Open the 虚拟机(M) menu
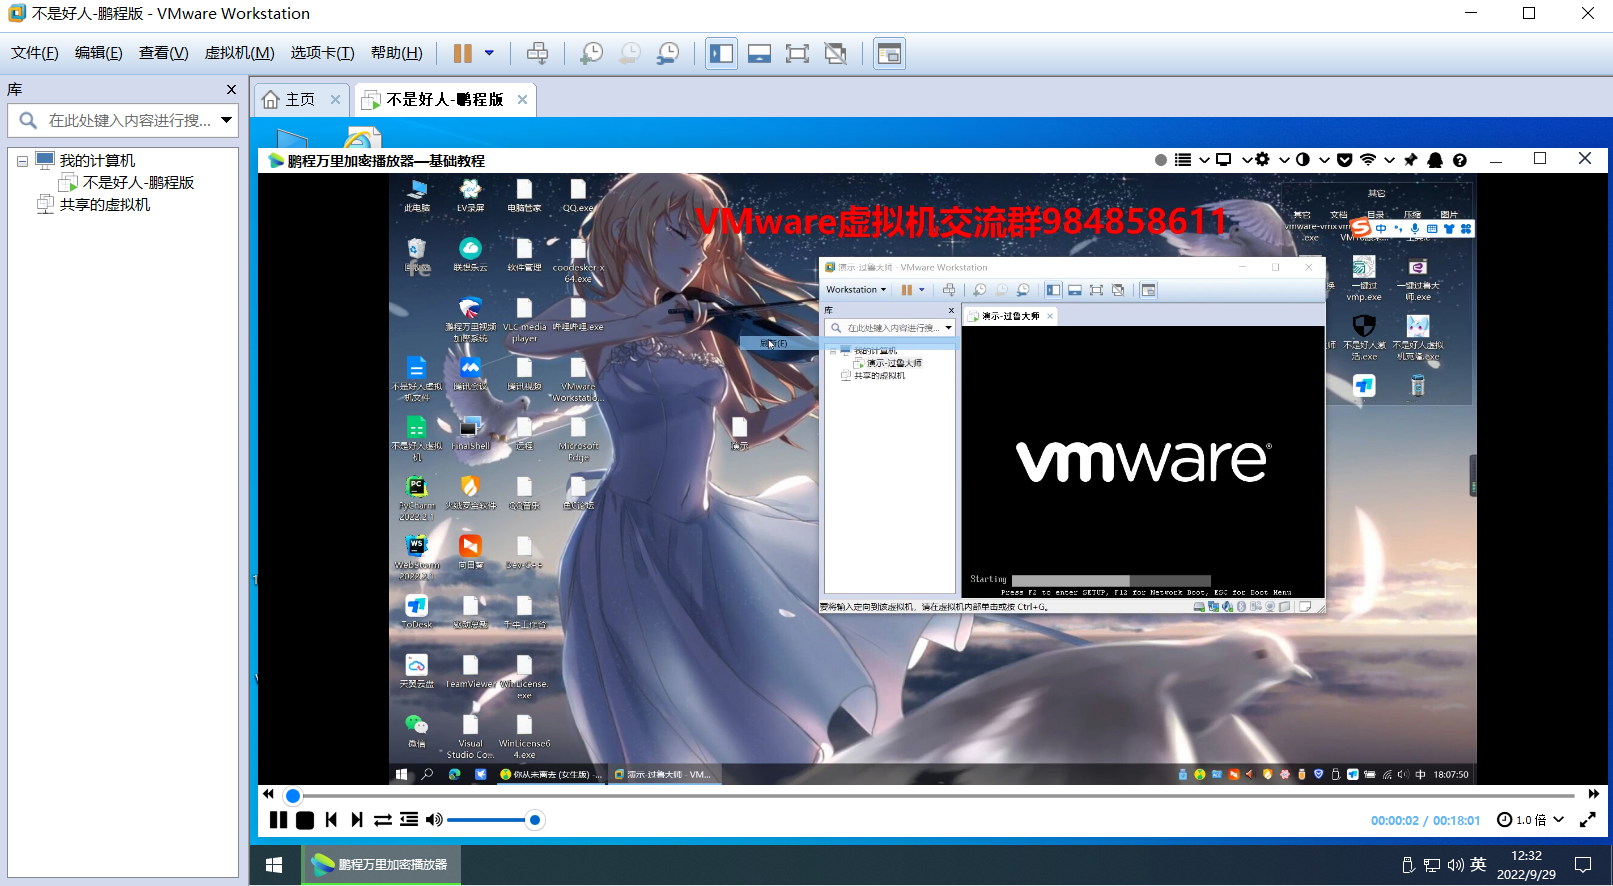Image resolution: width=1613 pixels, height=886 pixels. point(239,53)
